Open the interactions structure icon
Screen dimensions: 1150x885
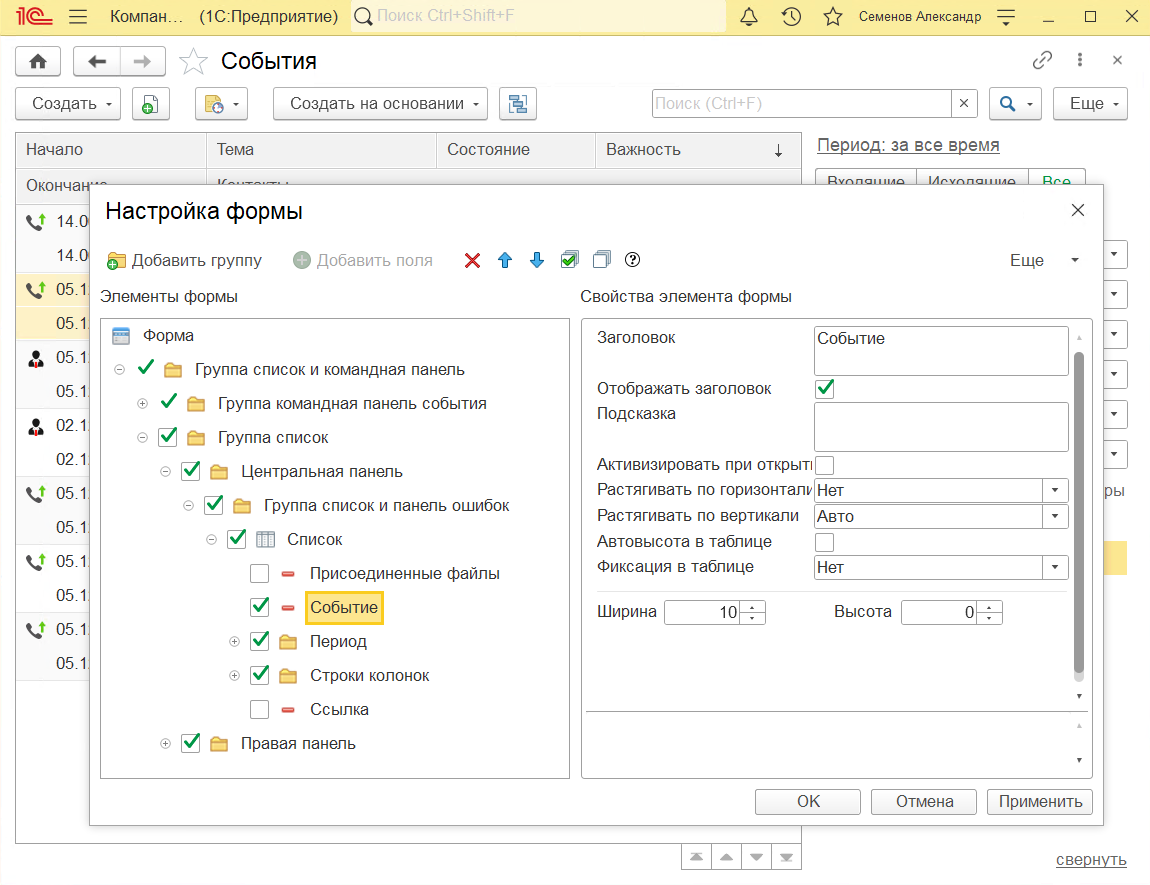coord(518,104)
